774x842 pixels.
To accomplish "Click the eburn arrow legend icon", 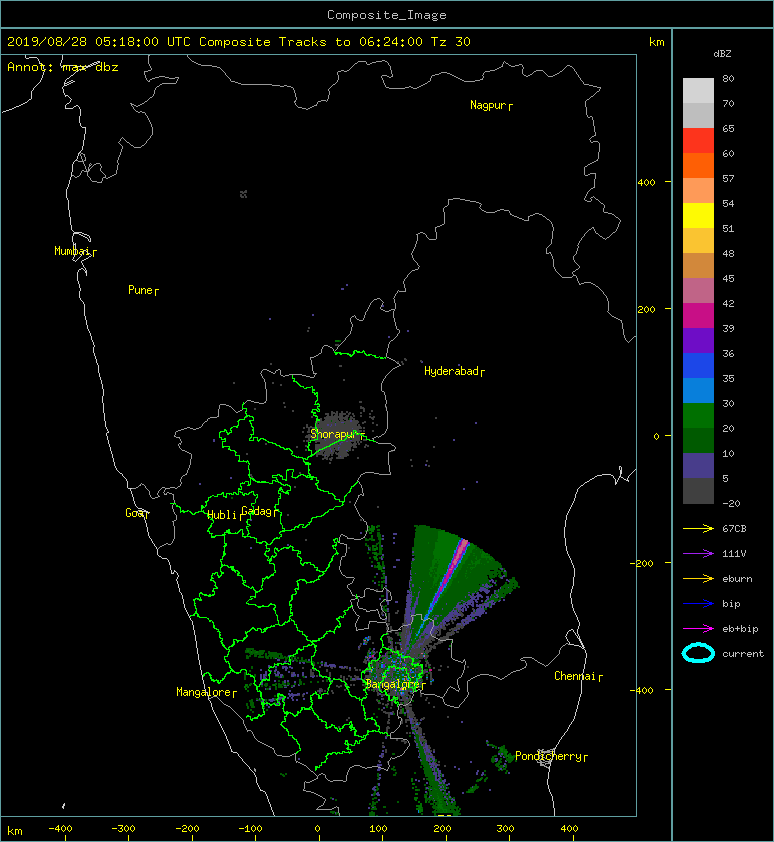I will coord(698,579).
